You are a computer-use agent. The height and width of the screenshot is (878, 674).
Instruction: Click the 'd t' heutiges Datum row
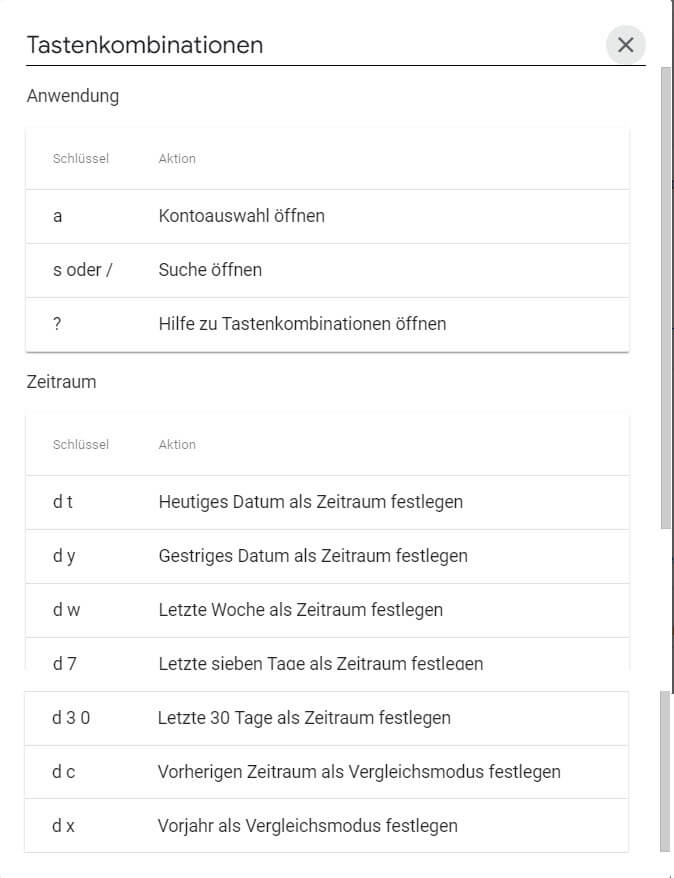point(300,502)
